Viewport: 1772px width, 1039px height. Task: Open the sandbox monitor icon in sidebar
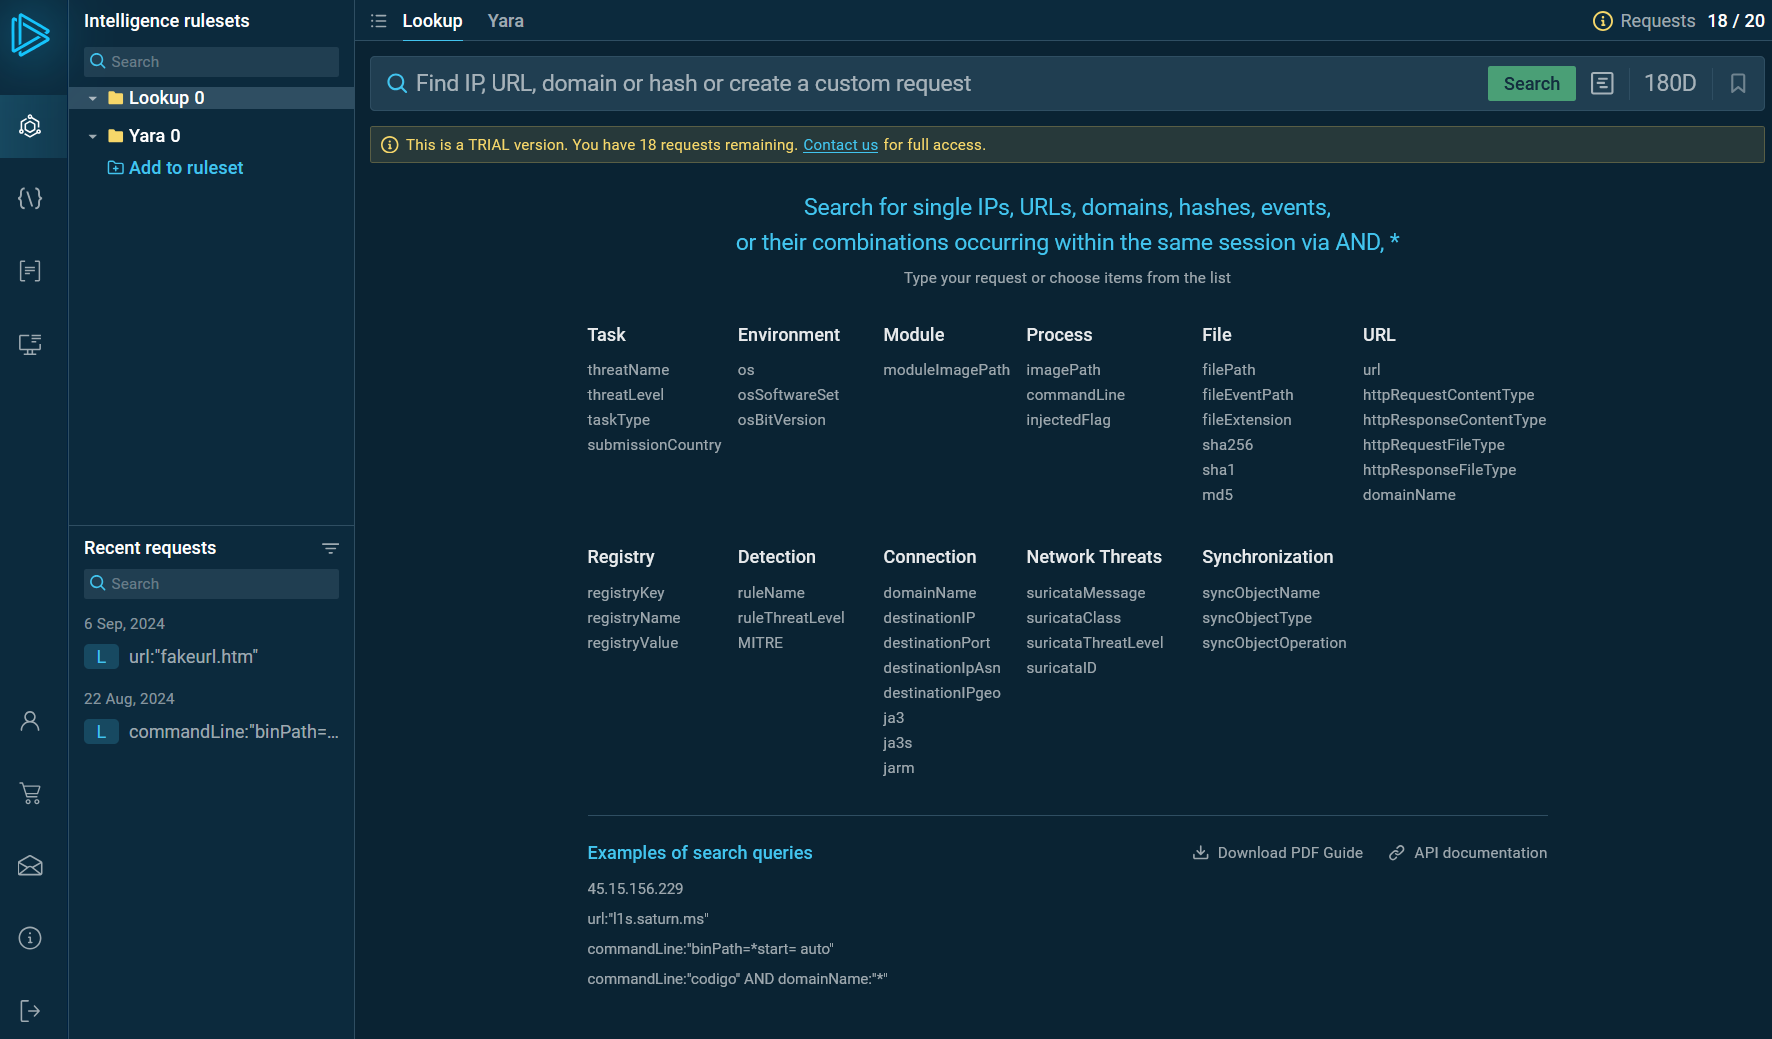31,344
